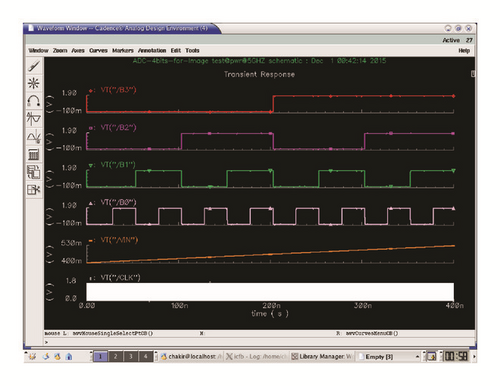
Task: Select the waveform cursor tool icon
Action: coord(34,136)
